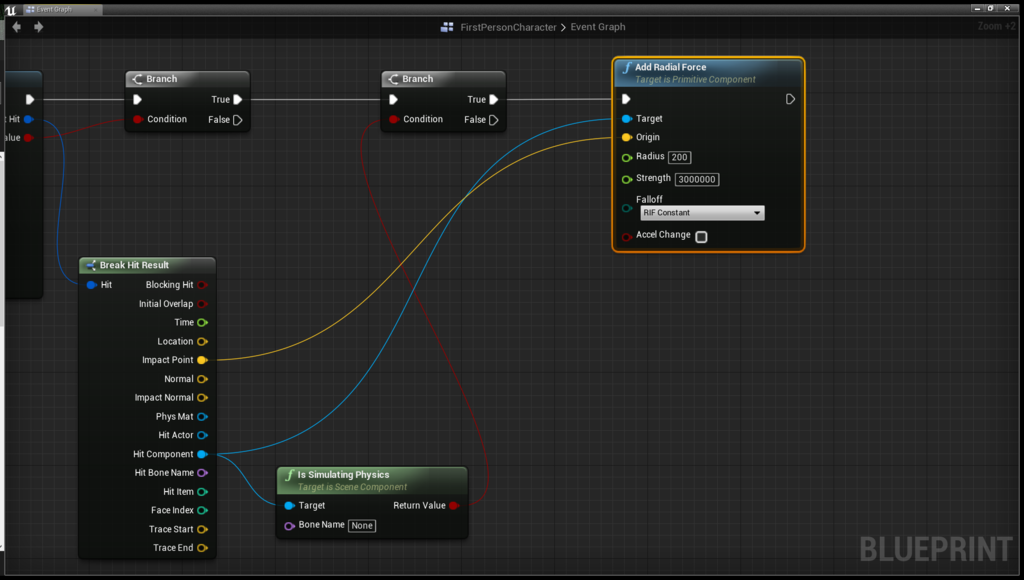1024x580 pixels.
Task: Click execution output pin on leftmost node
Action: click(30, 99)
